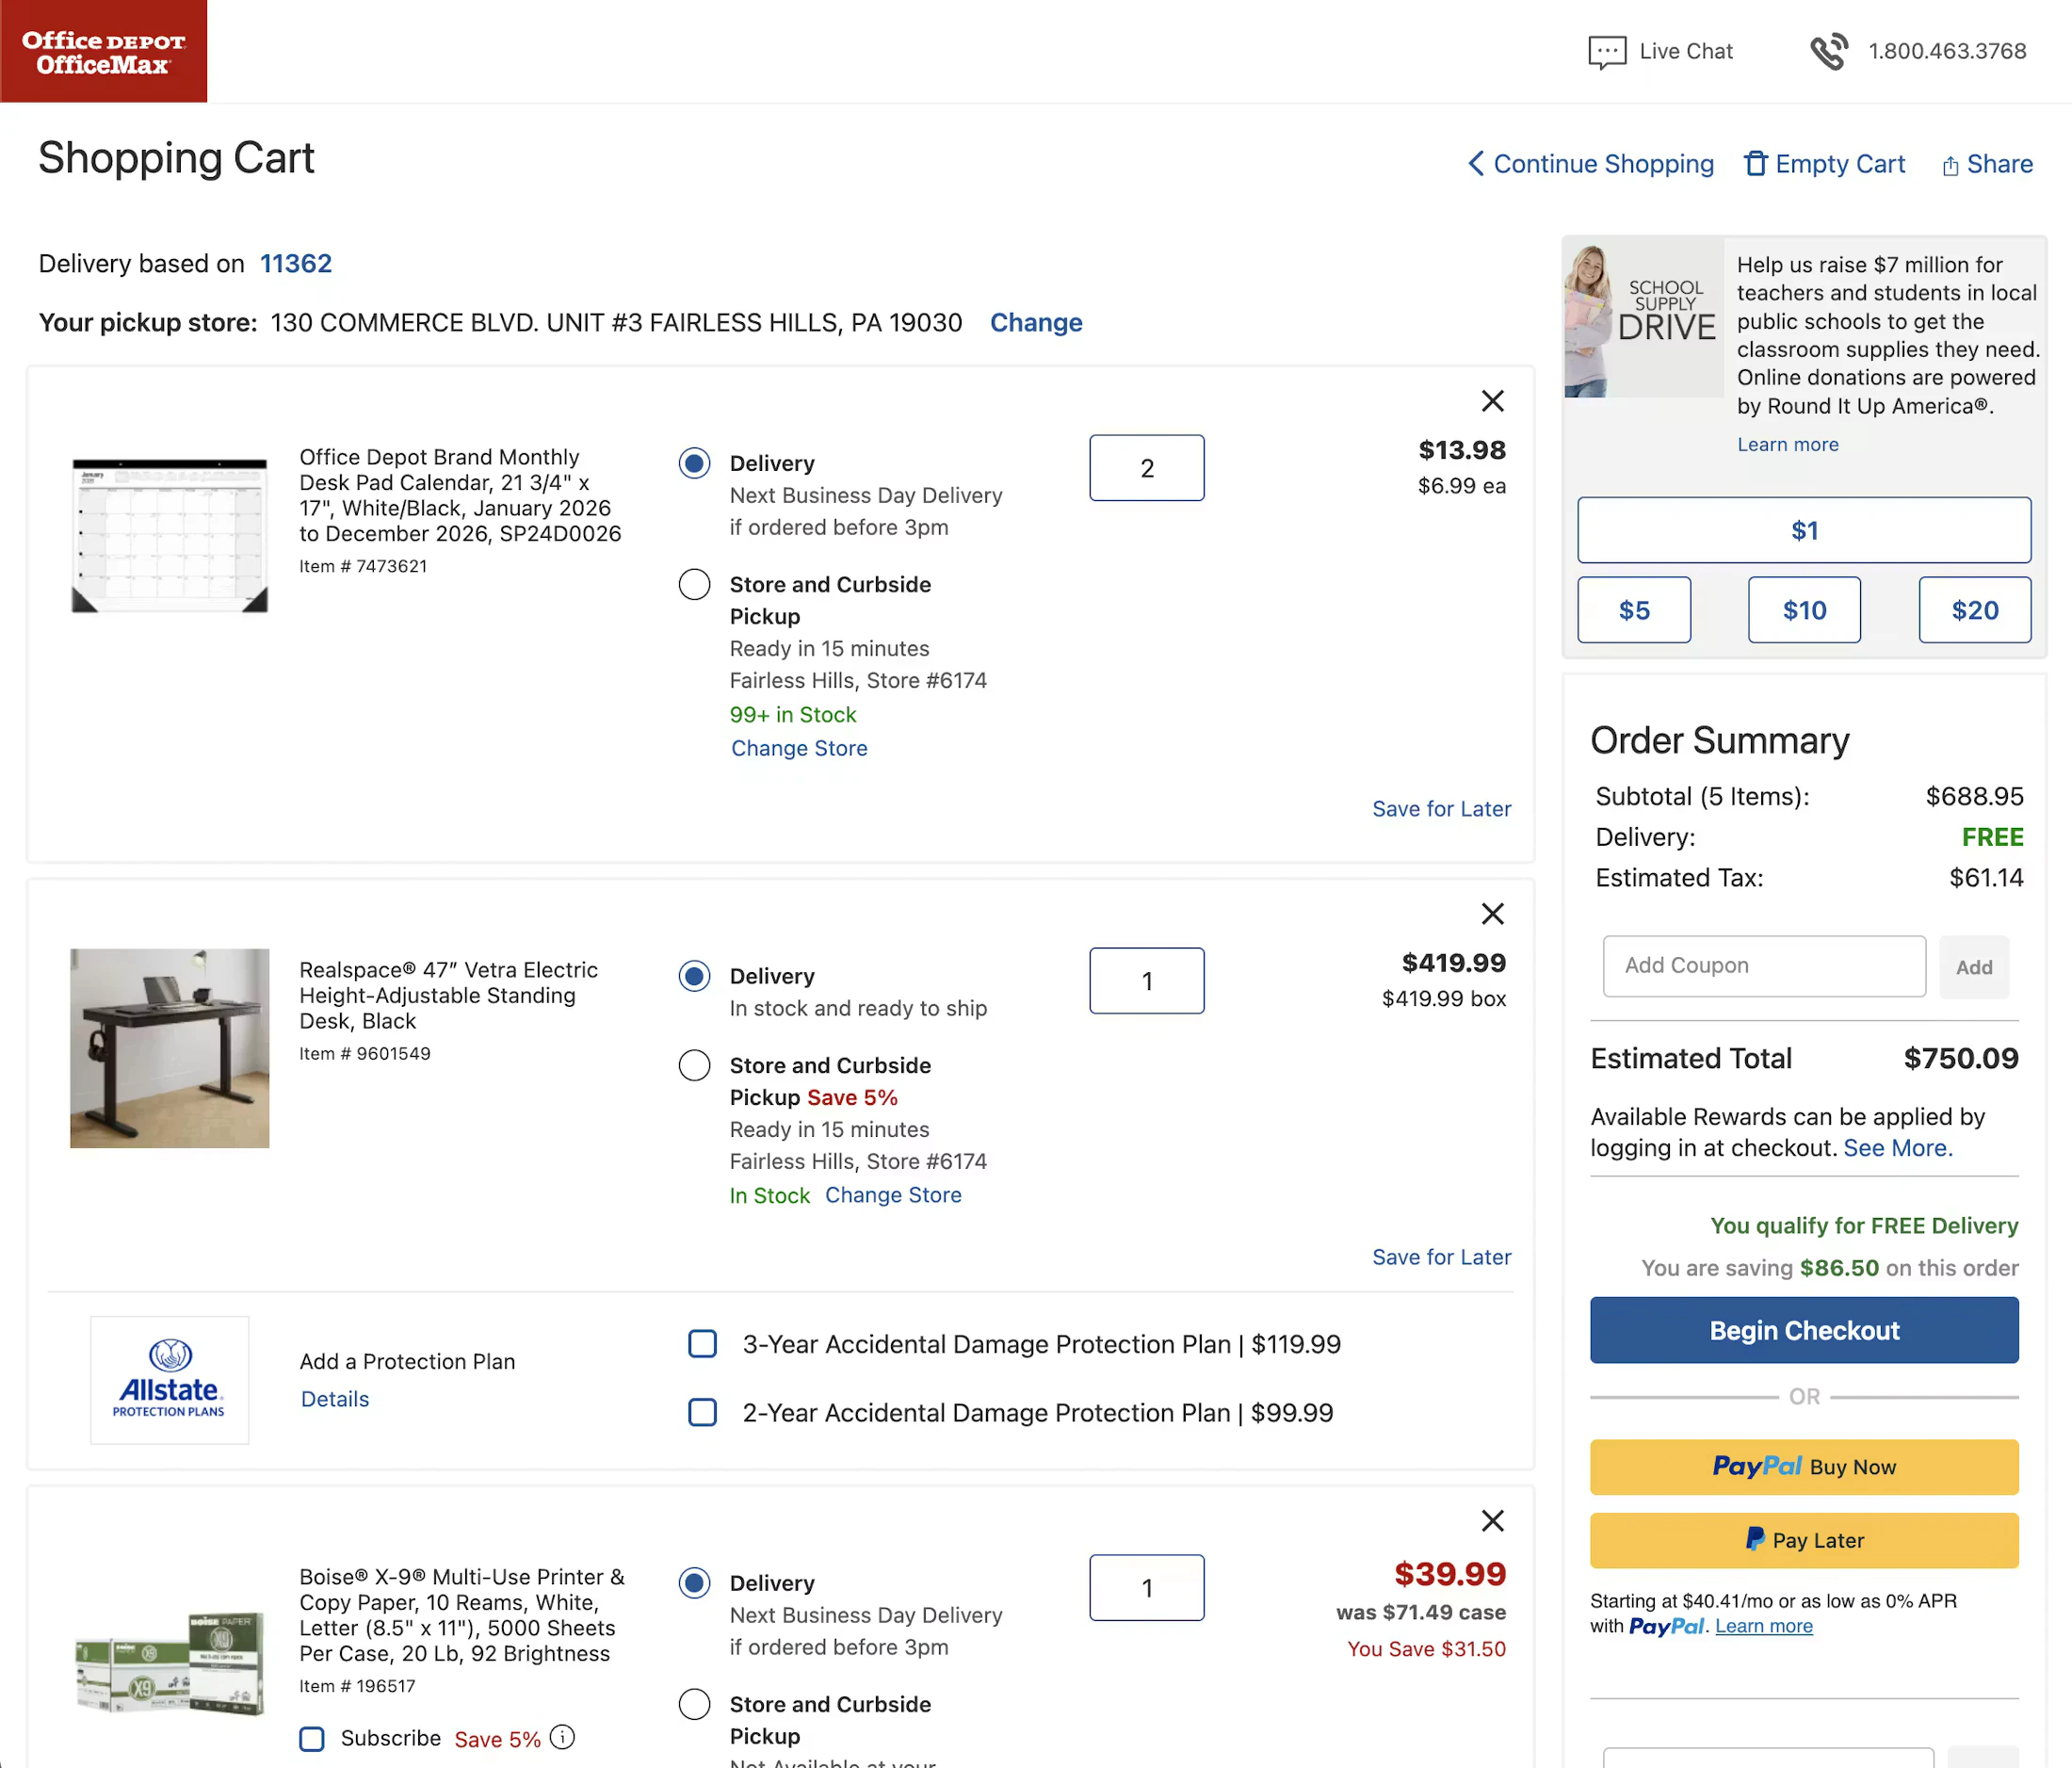
Task: Donate $10 to School Supply Drive
Action: click(1803, 610)
